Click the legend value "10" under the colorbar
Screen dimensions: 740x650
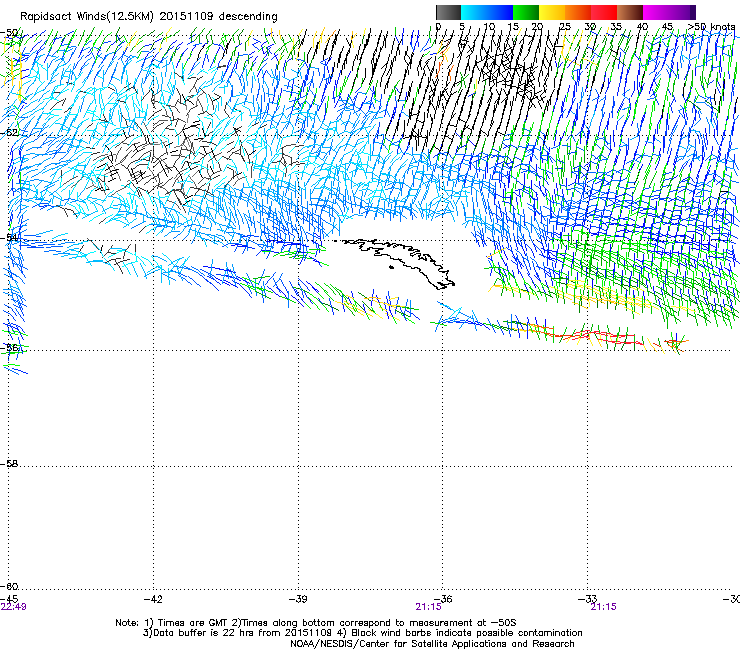[489, 26]
